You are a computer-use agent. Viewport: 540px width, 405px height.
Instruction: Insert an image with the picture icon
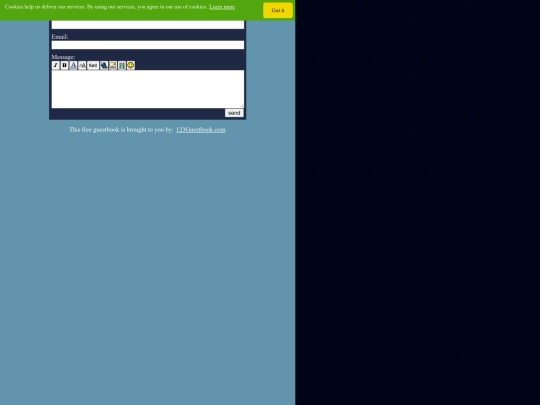(x=113, y=65)
